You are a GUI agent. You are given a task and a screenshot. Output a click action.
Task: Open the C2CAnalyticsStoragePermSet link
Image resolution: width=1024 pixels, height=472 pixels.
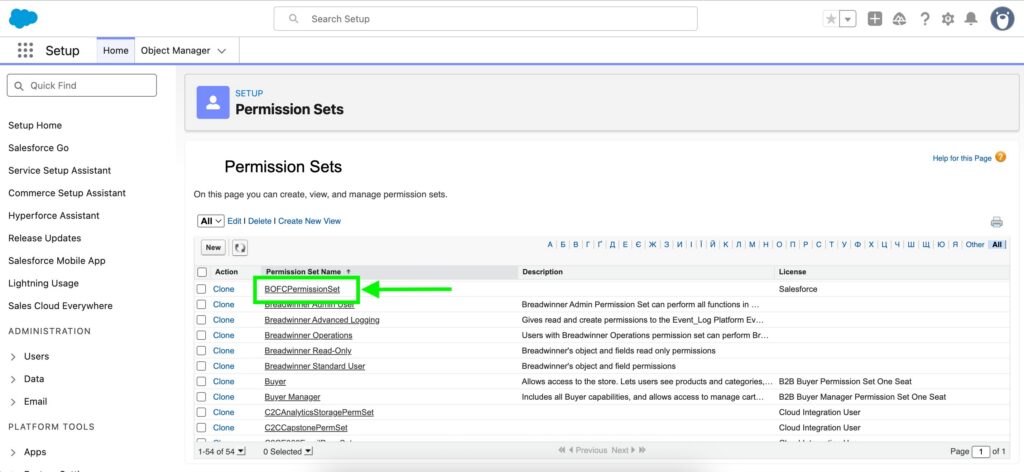tap(319, 413)
